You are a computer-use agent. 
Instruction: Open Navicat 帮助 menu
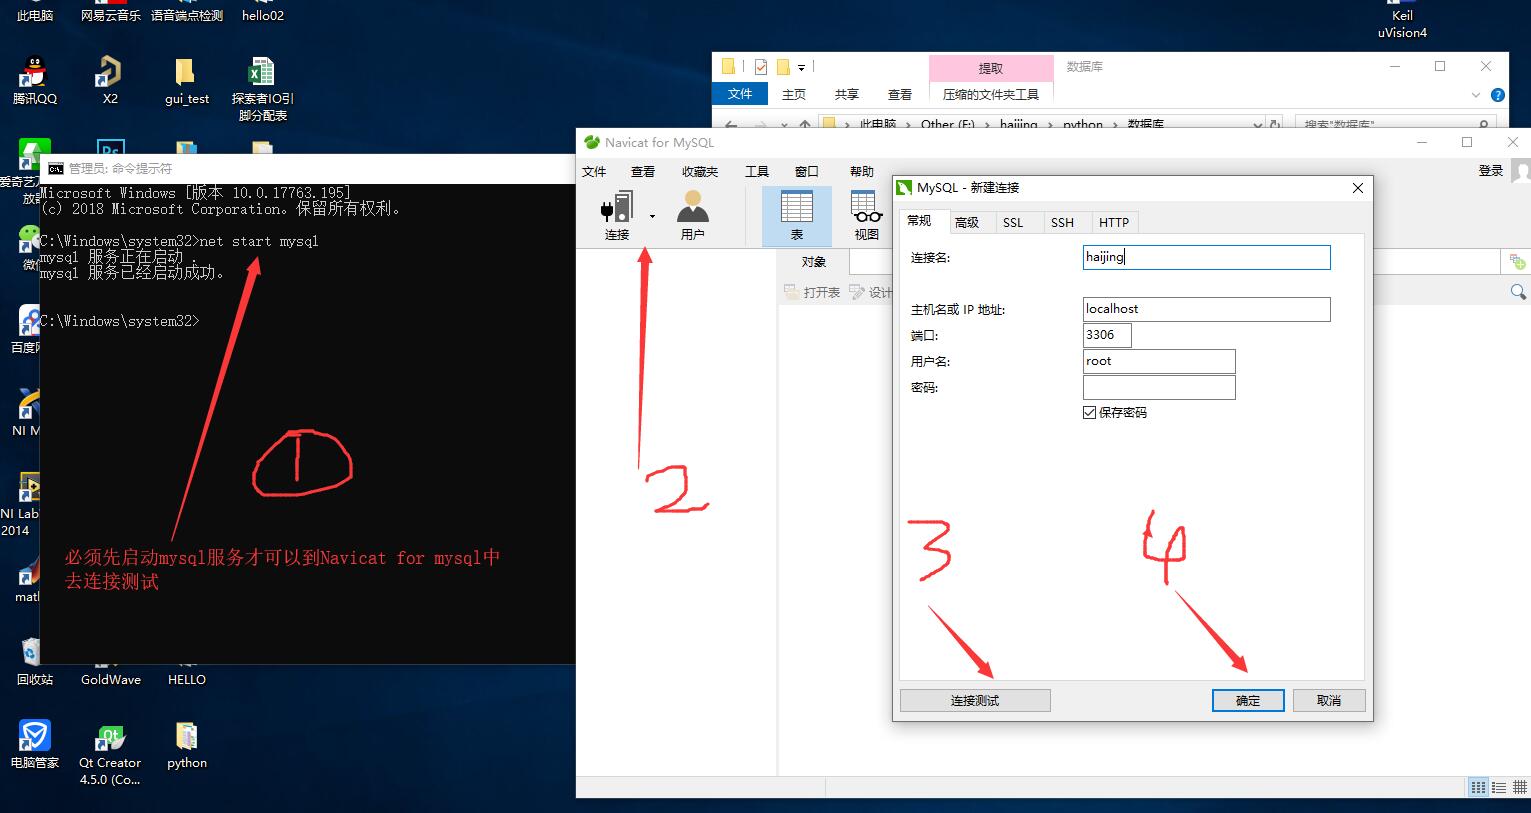click(x=862, y=171)
